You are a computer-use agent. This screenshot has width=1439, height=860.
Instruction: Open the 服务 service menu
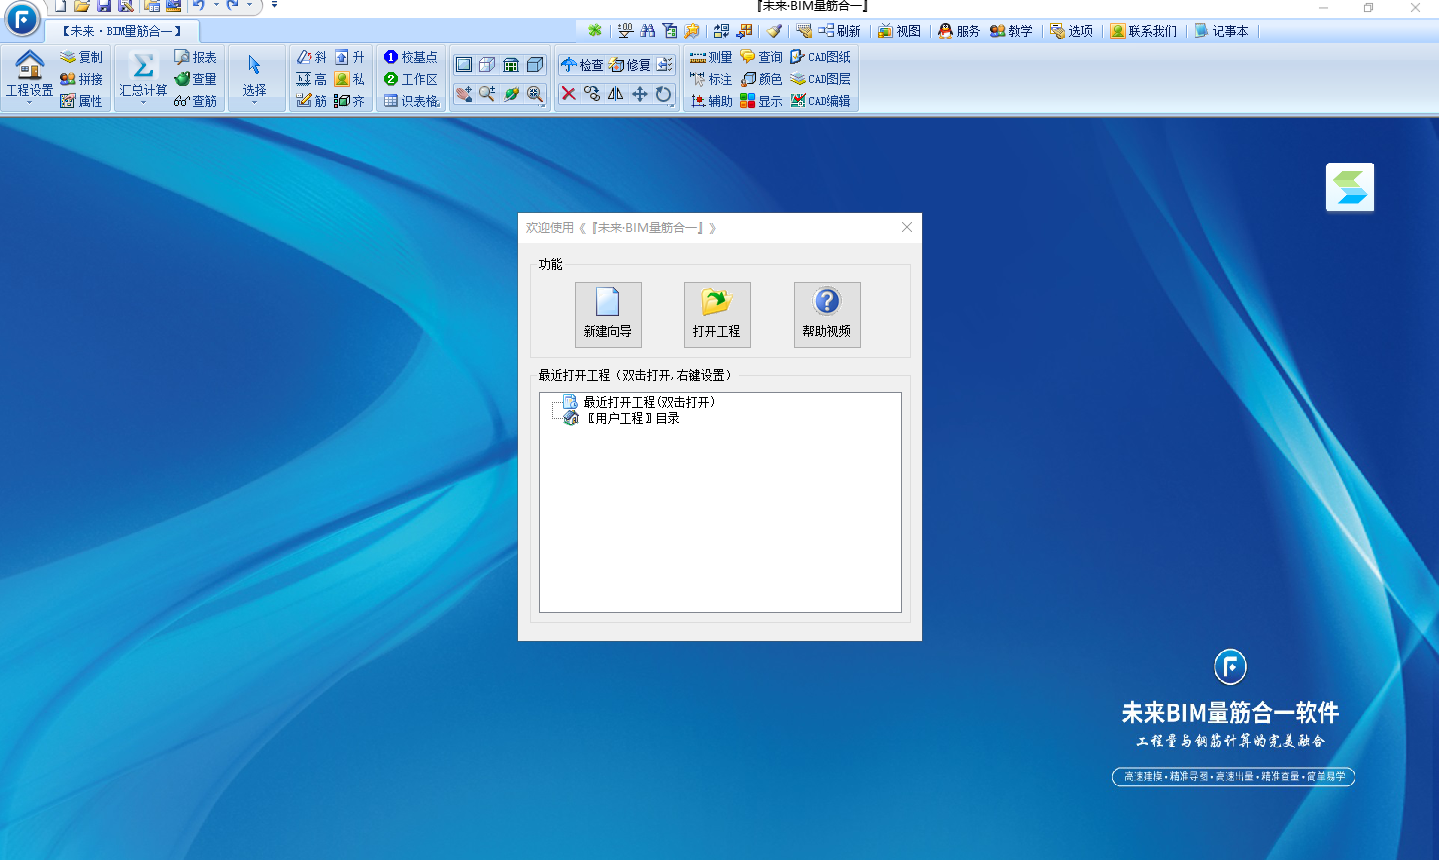click(959, 31)
